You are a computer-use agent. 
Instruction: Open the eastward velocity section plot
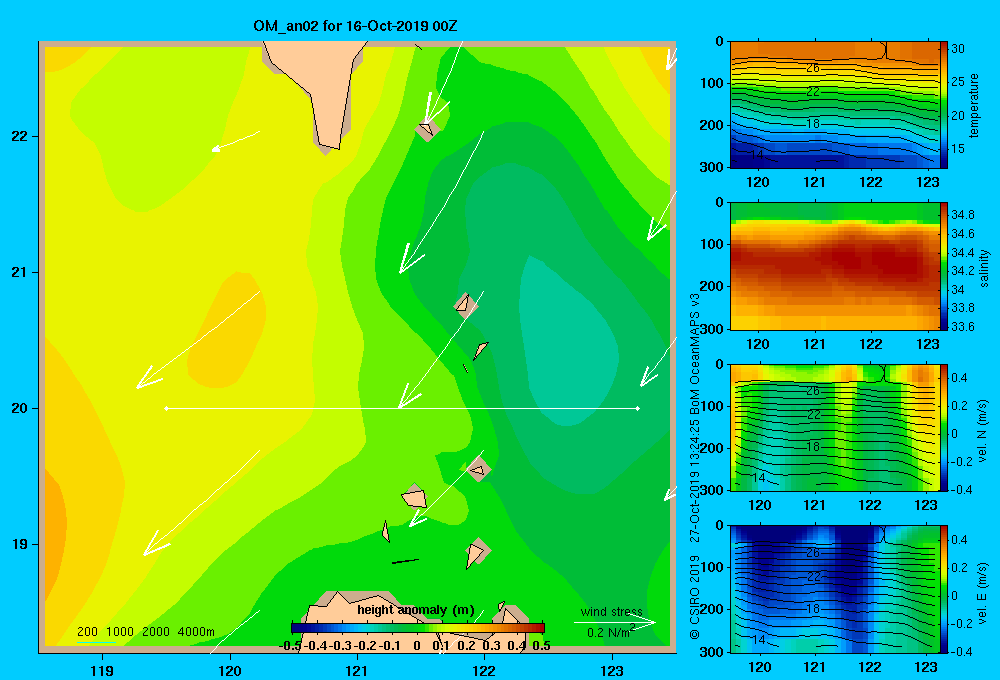pyautogui.click(x=834, y=589)
